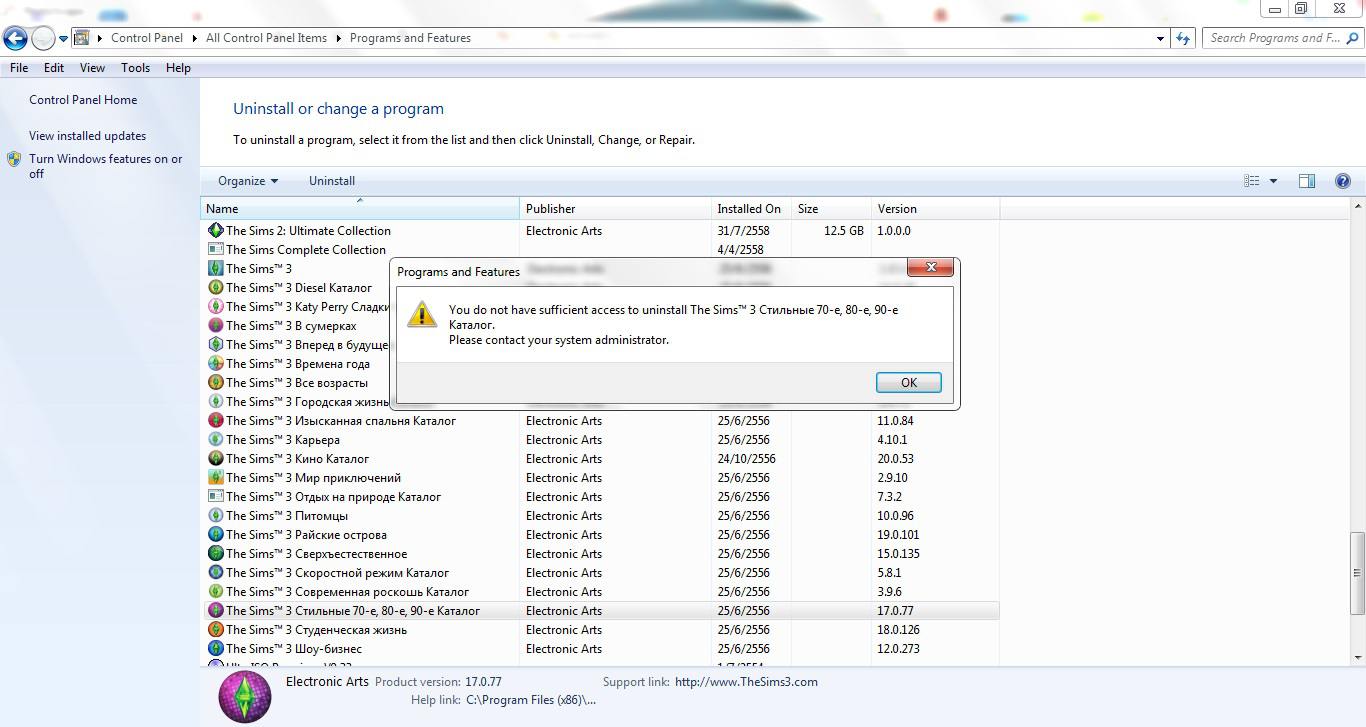Click The Sims 3 Карьера icon
Screen dimensions: 1366x727
point(215,440)
